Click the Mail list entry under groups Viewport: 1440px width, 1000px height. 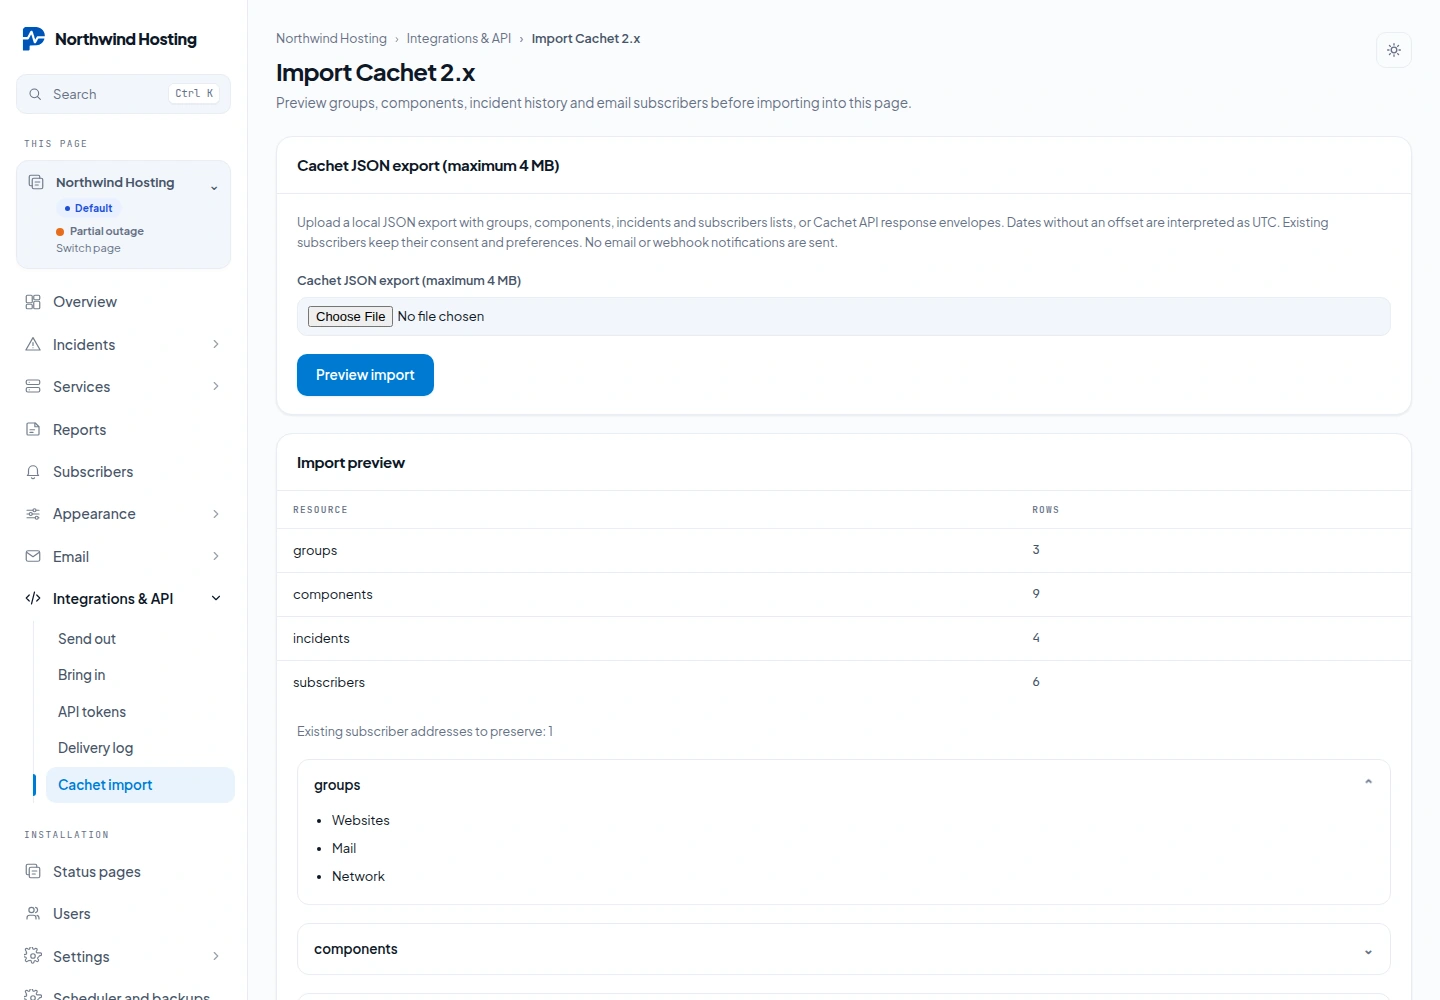(344, 848)
